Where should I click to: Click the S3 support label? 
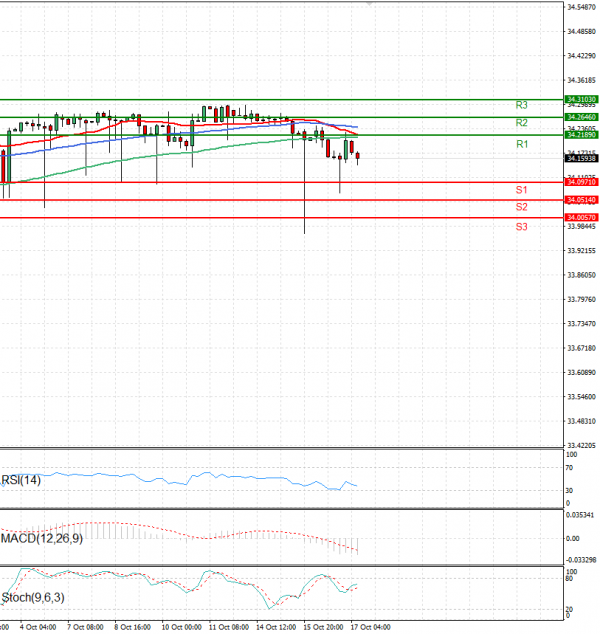pyautogui.click(x=521, y=226)
